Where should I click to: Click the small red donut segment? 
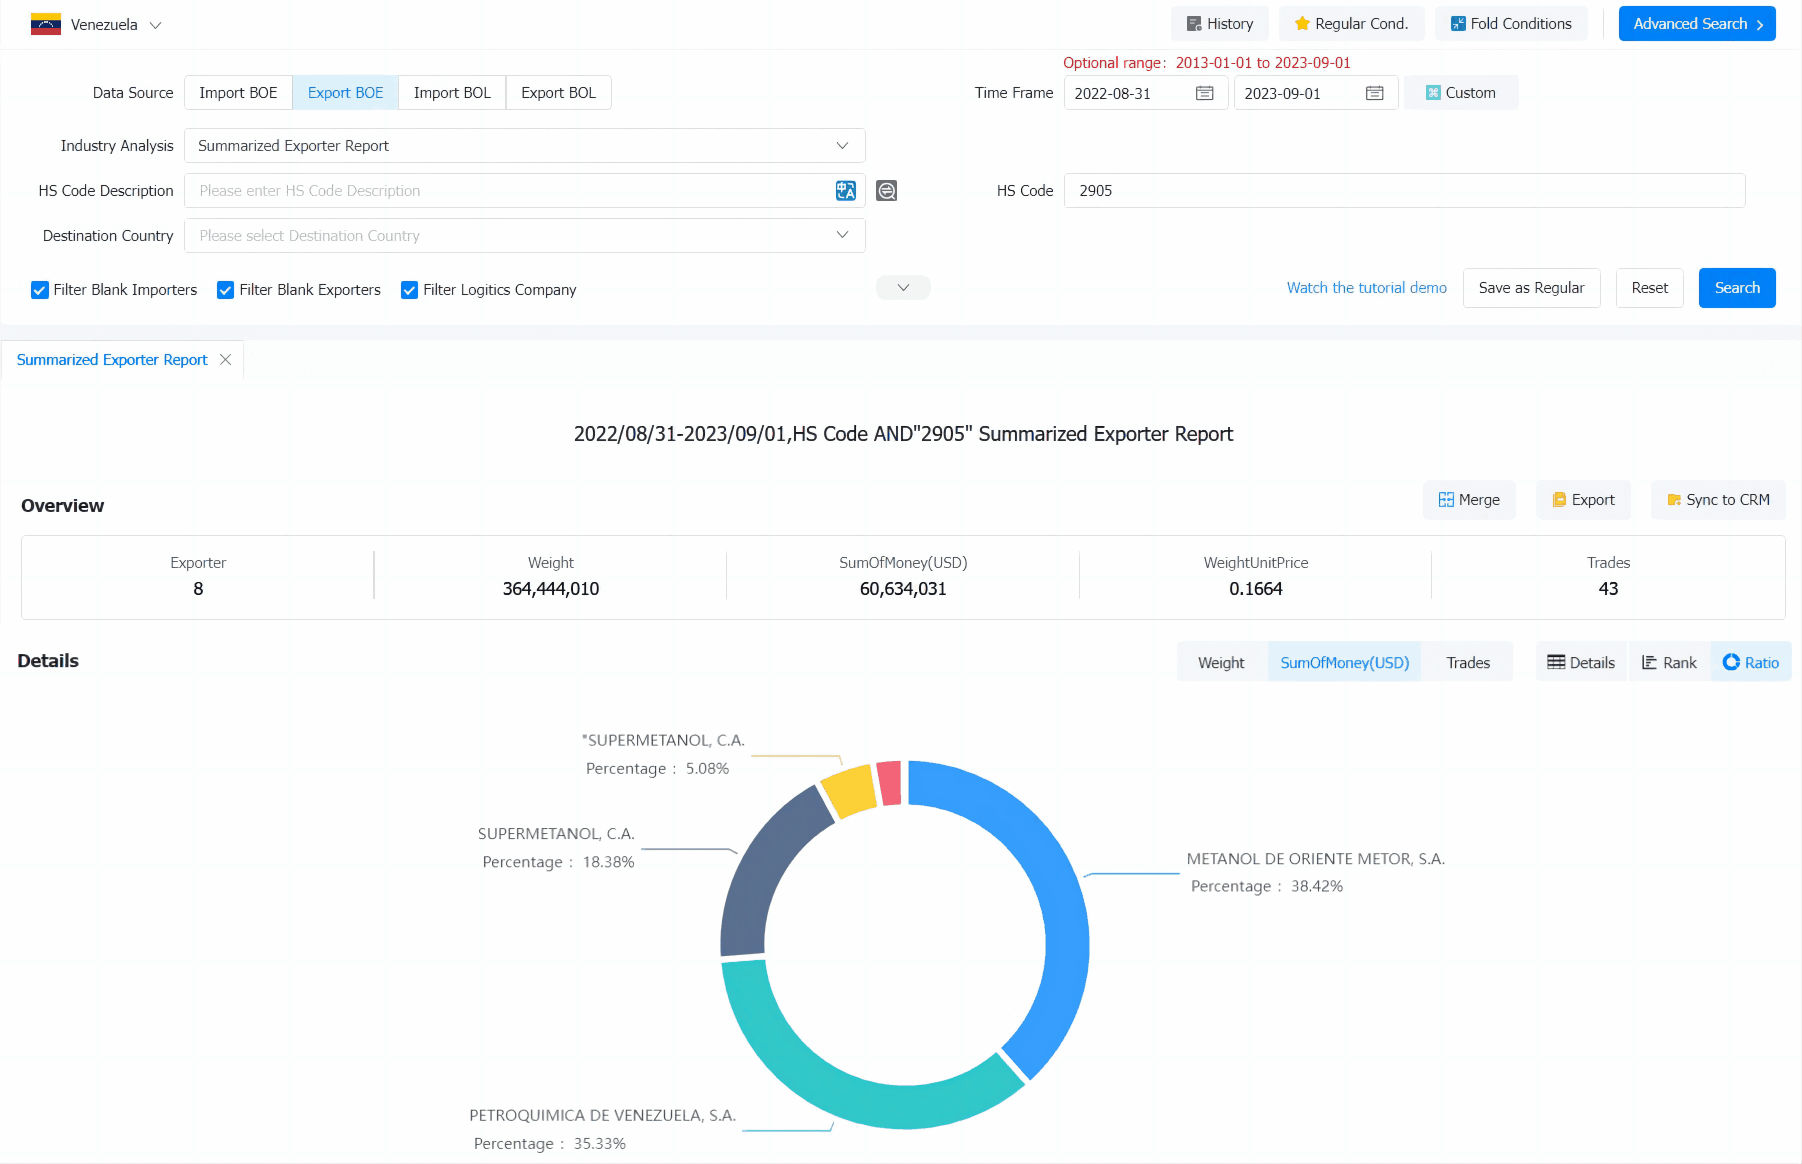coord(889,783)
